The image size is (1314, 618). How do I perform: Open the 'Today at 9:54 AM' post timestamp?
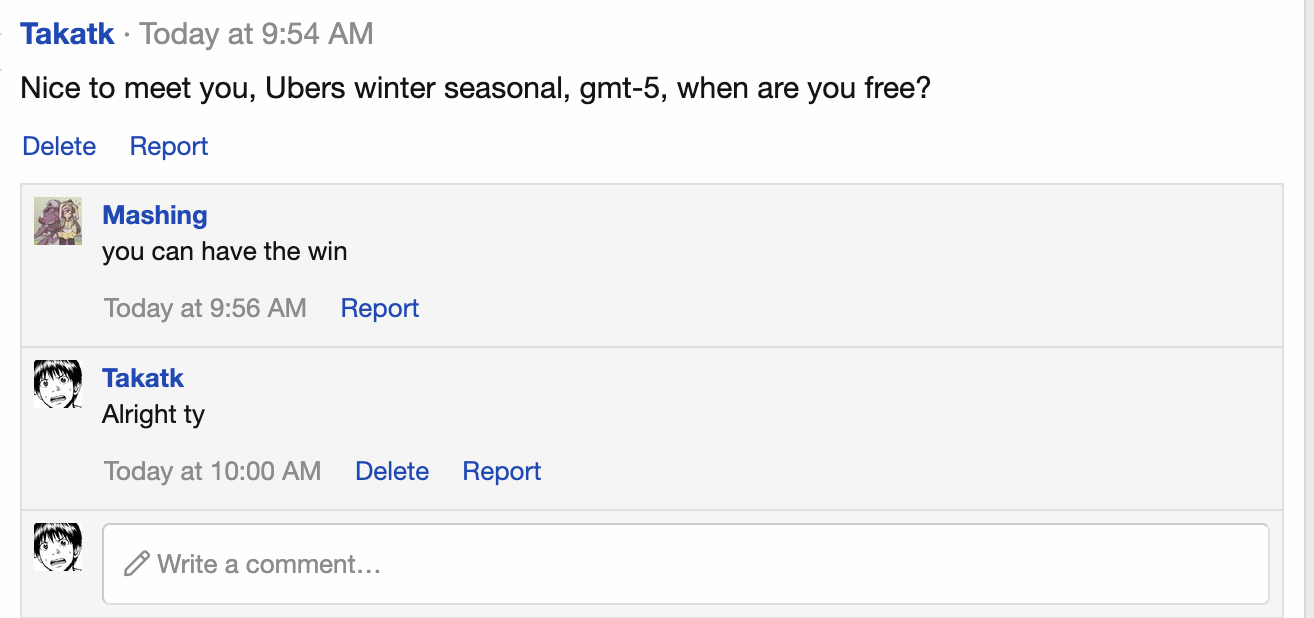click(257, 34)
